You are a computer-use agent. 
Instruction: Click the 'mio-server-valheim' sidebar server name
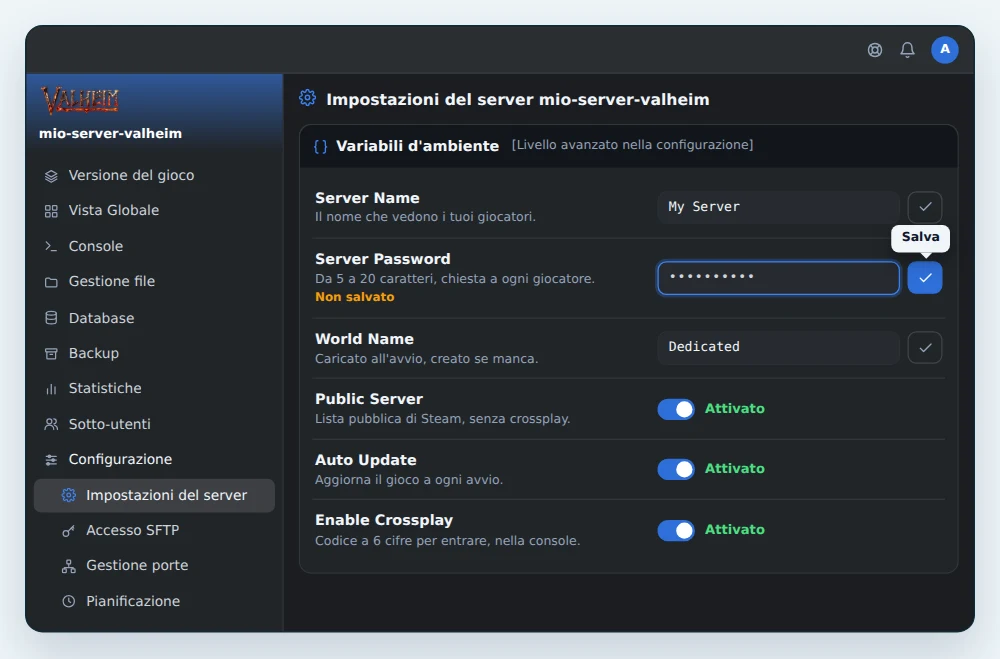click(x=110, y=133)
